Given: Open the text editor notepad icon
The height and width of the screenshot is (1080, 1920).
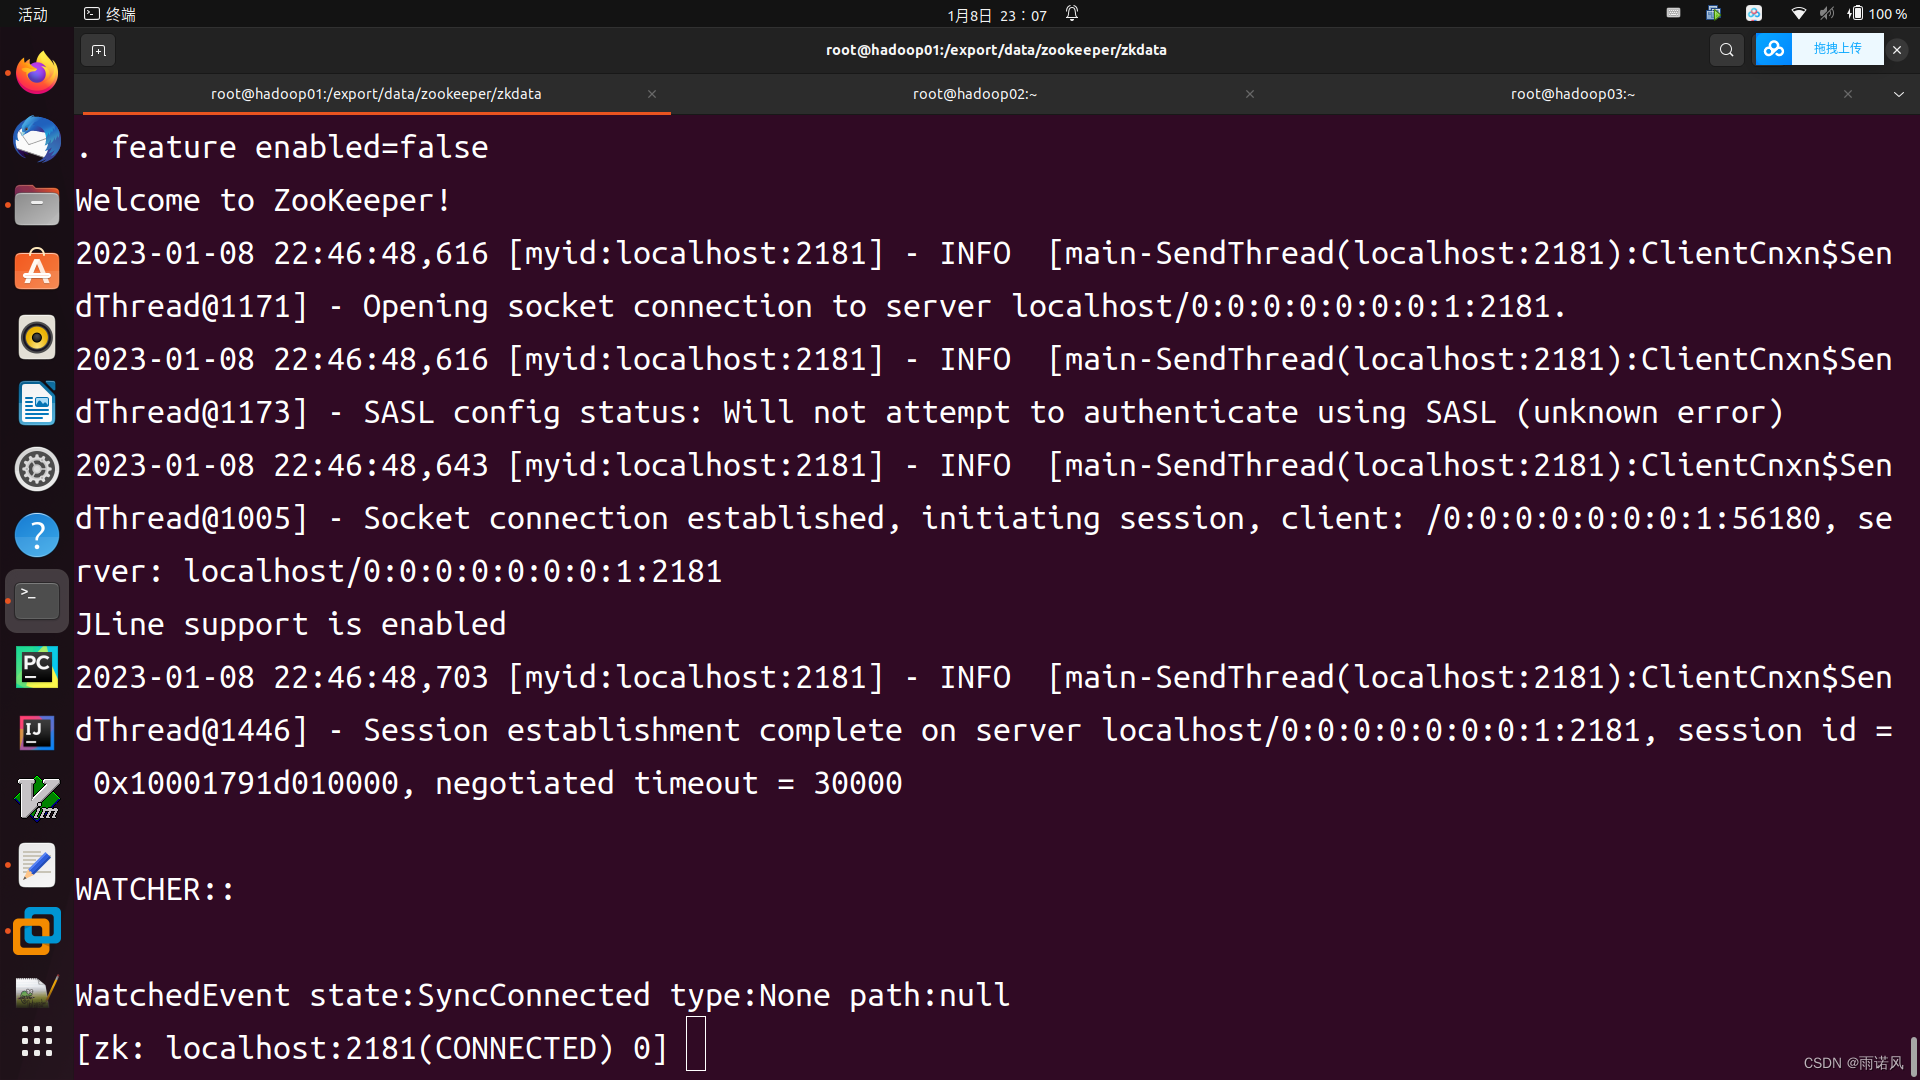Looking at the screenshot, I should (x=37, y=865).
